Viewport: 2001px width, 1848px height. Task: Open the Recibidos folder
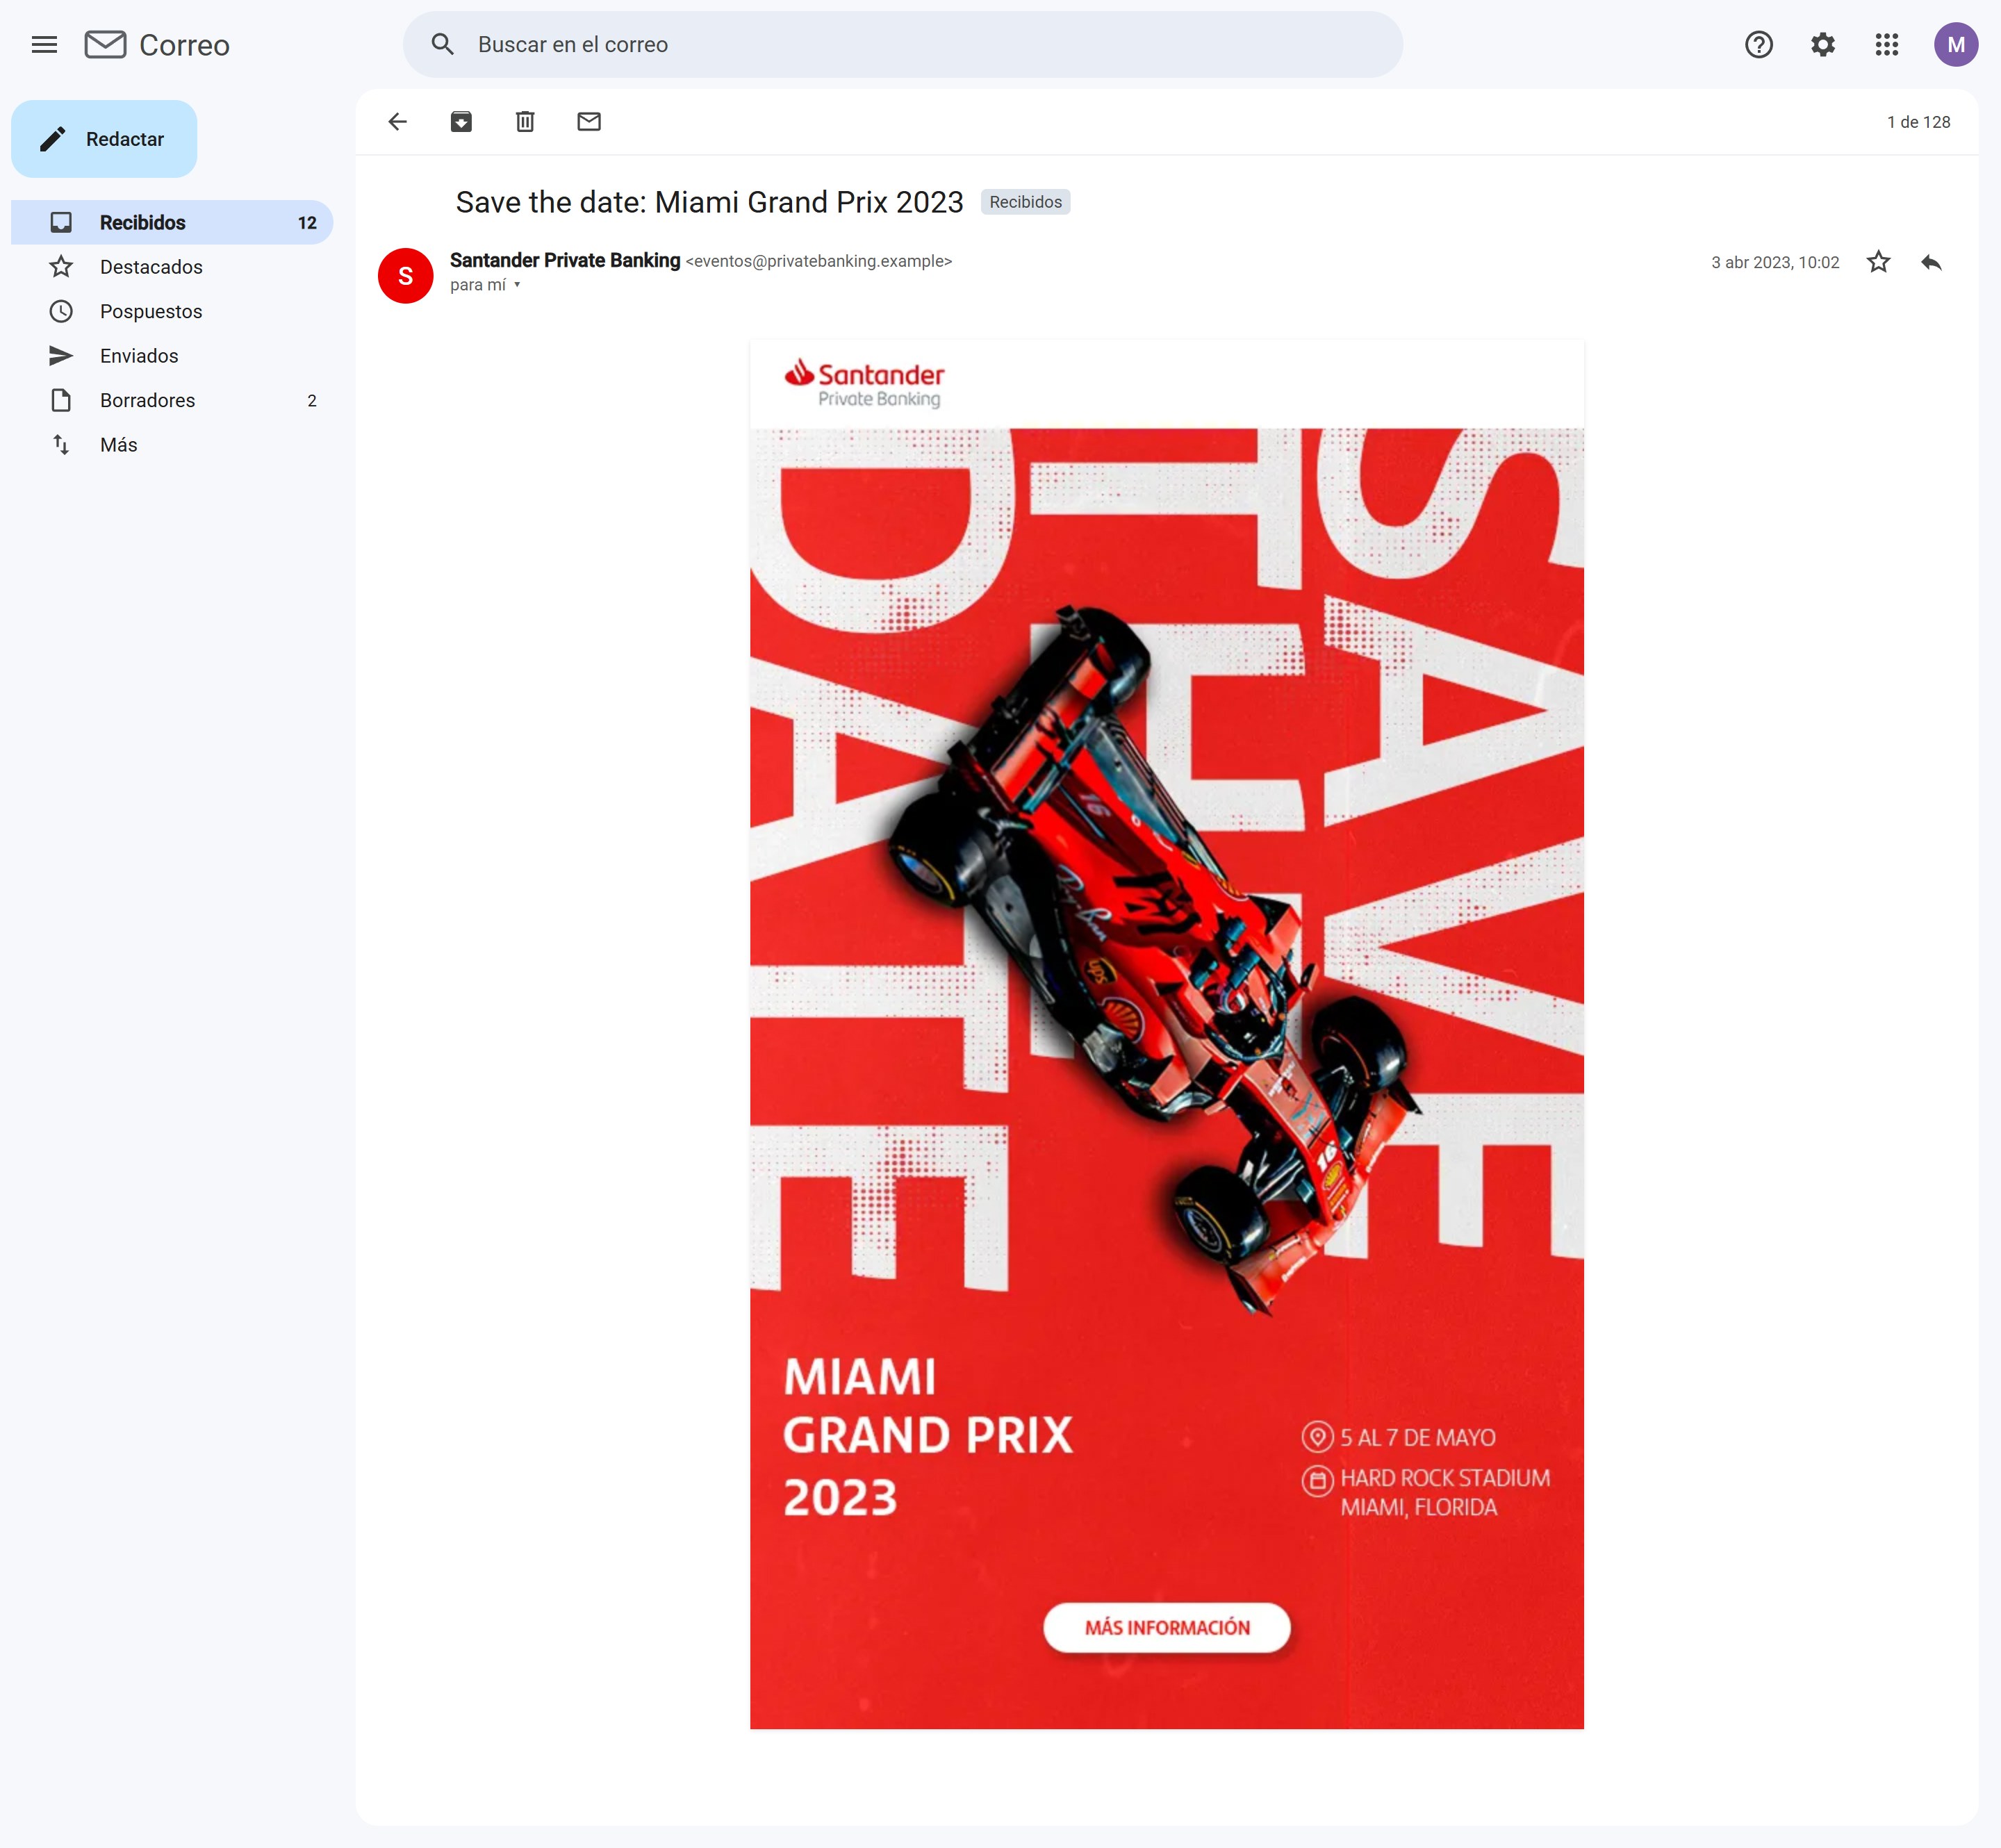point(172,222)
